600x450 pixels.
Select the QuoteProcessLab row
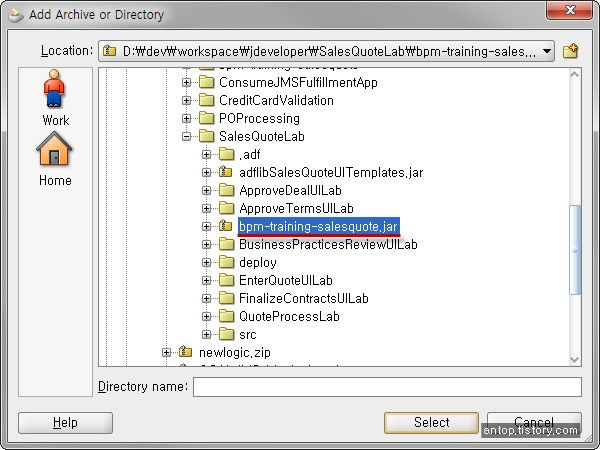click(x=289, y=316)
